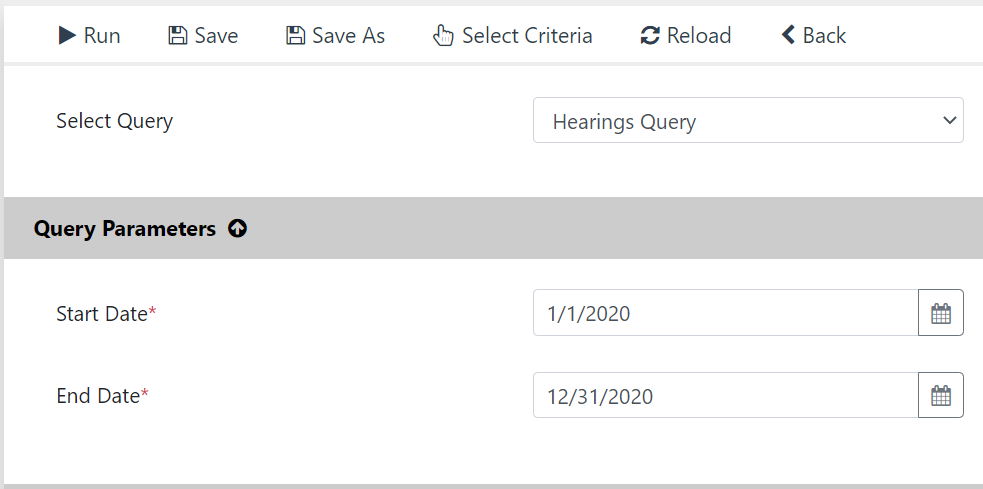Click the Run play triangle icon
The width and height of the screenshot is (983, 489).
[x=67, y=35]
